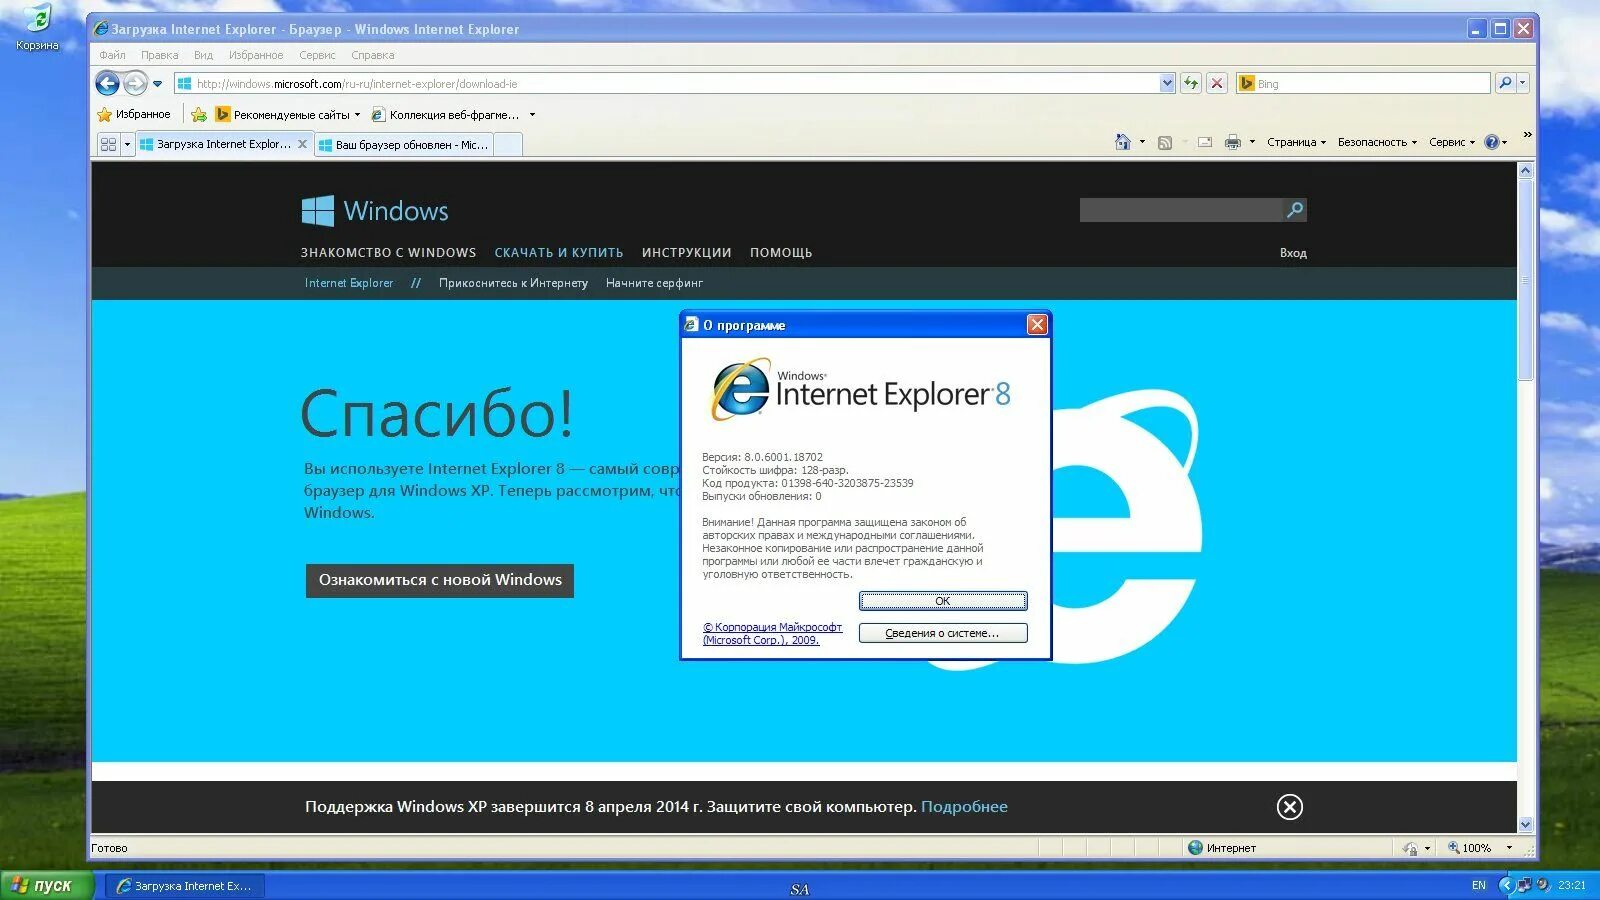Open the Правка menu

click(160, 55)
